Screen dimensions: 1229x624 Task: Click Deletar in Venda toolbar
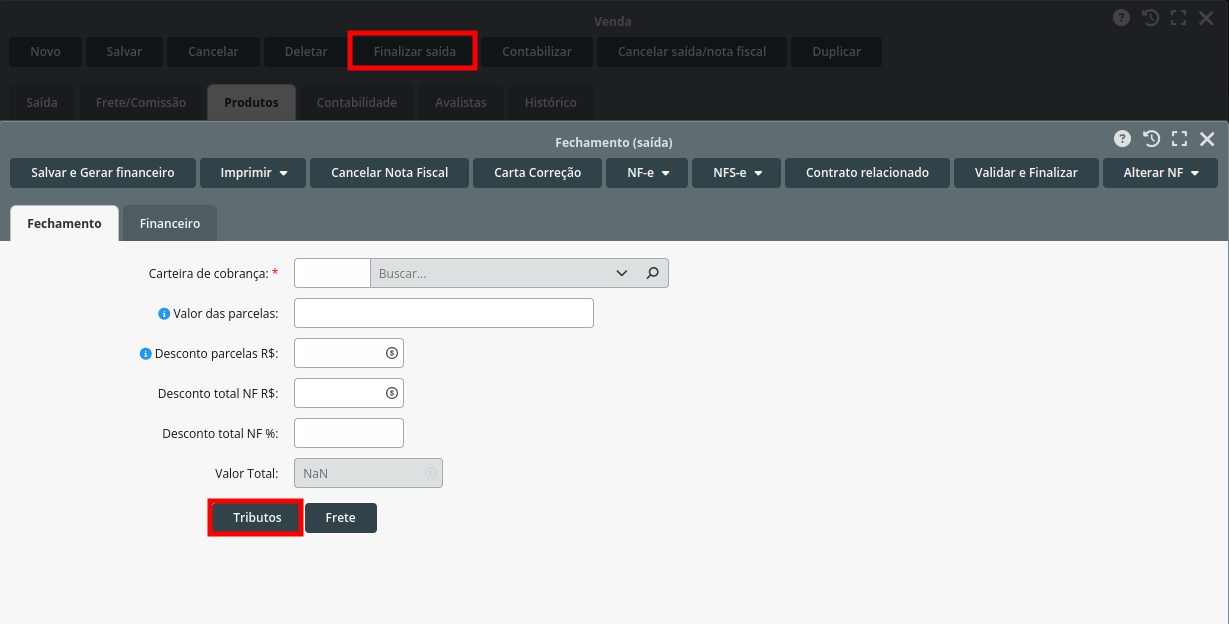[x=306, y=52]
